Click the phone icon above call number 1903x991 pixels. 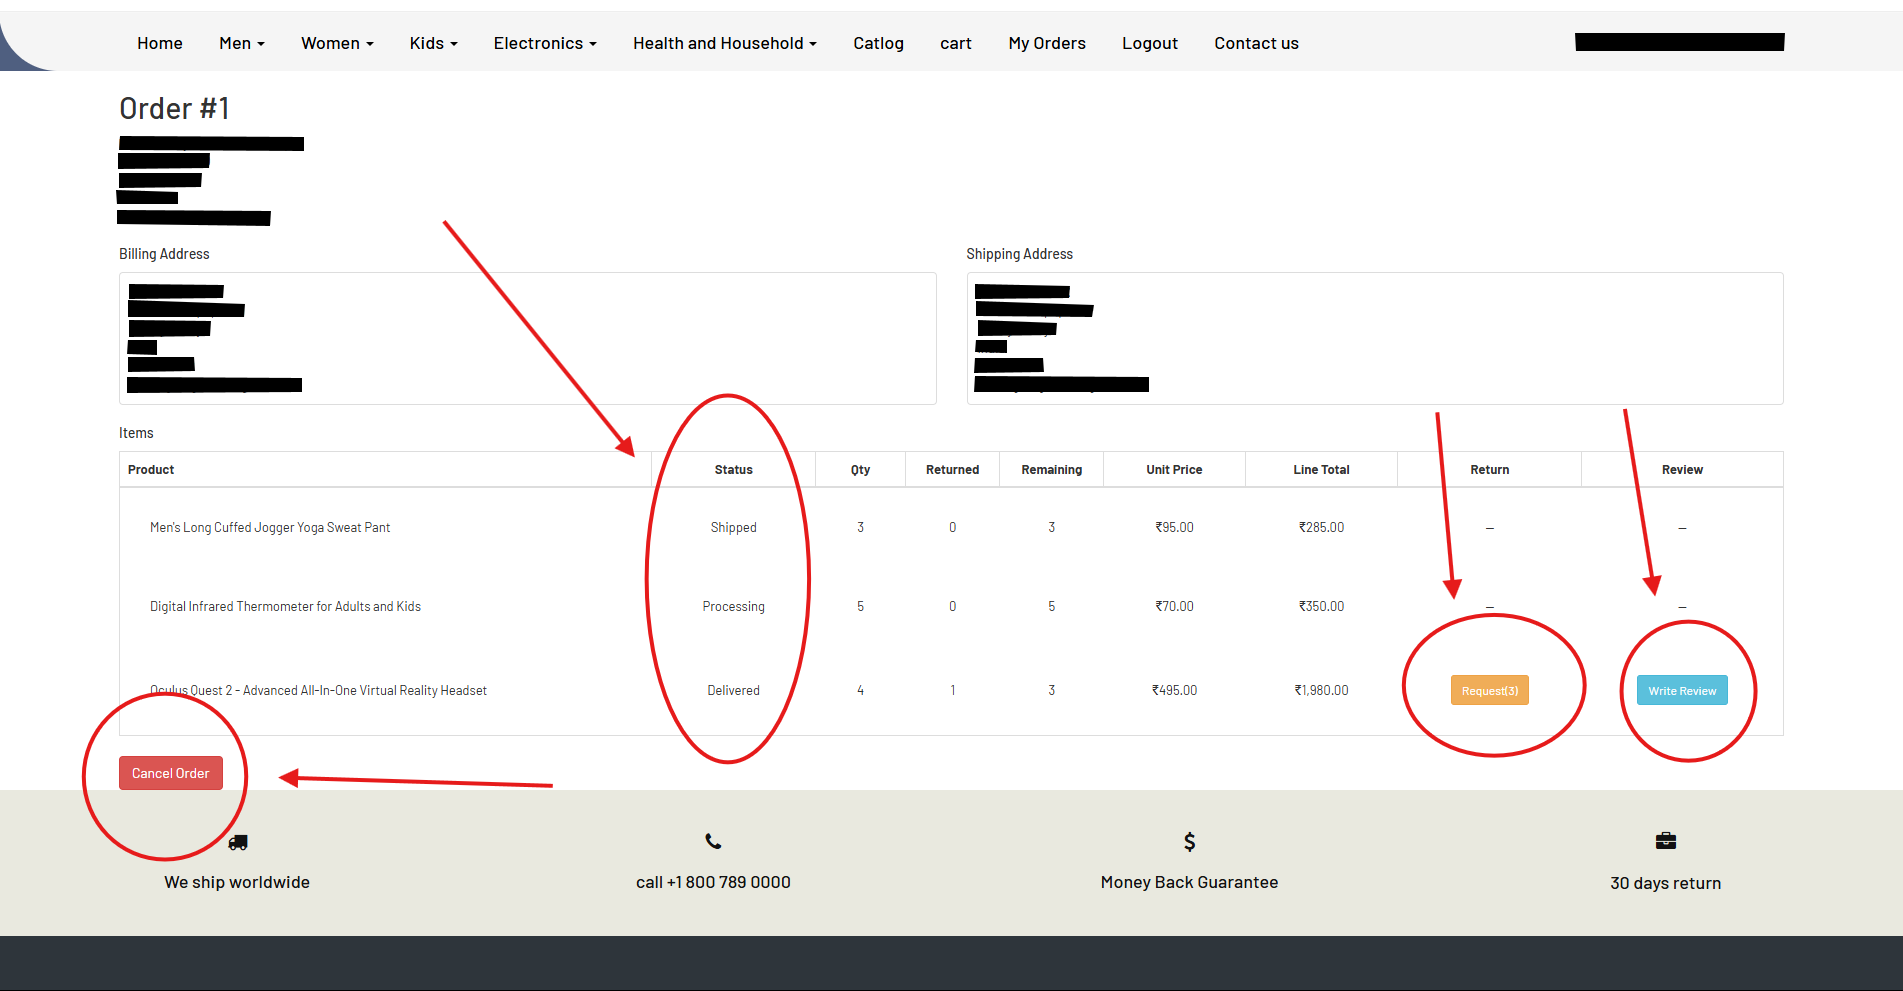tap(713, 842)
